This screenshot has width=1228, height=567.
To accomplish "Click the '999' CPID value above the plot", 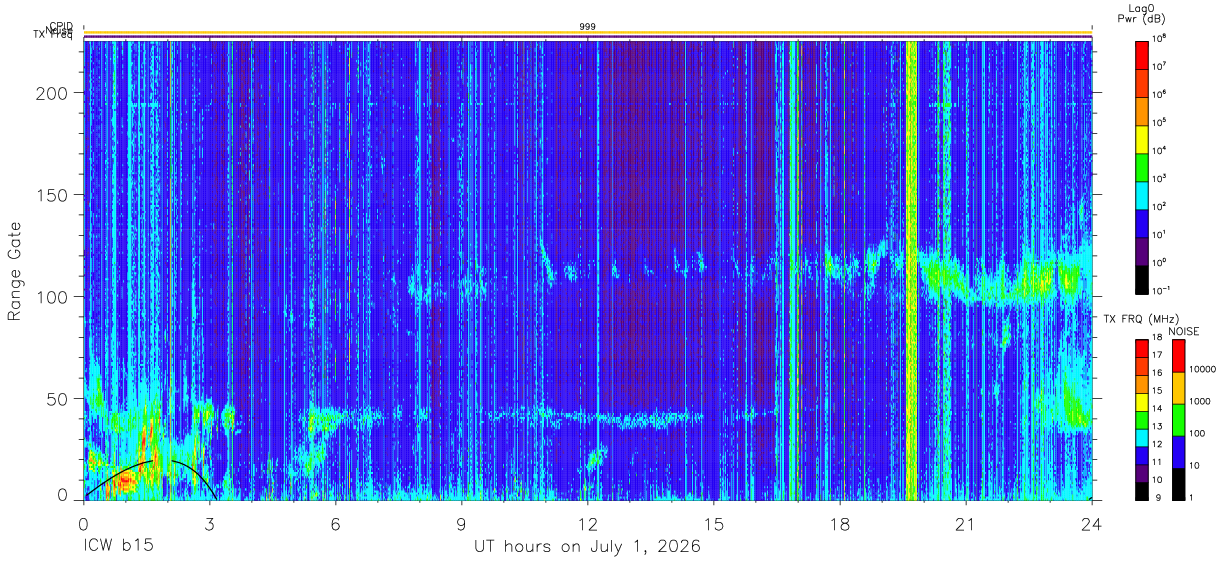I will pyautogui.click(x=588, y=27).
